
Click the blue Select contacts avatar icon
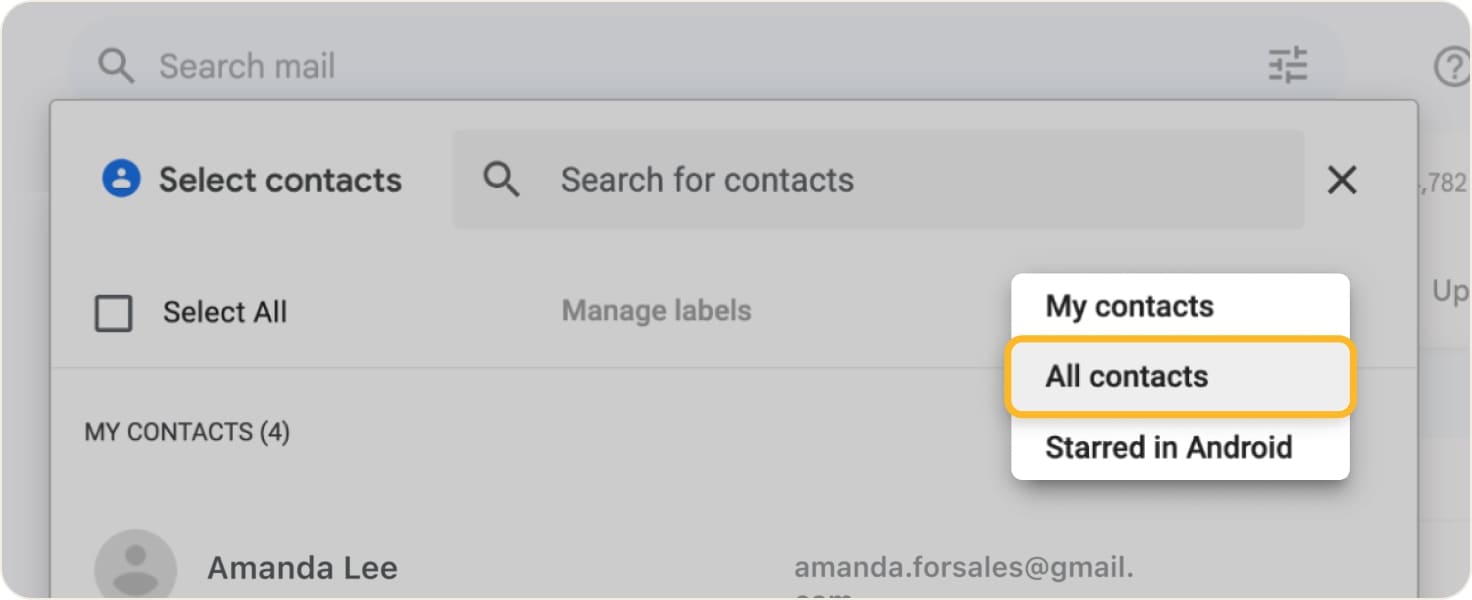[x=120, y=179]
